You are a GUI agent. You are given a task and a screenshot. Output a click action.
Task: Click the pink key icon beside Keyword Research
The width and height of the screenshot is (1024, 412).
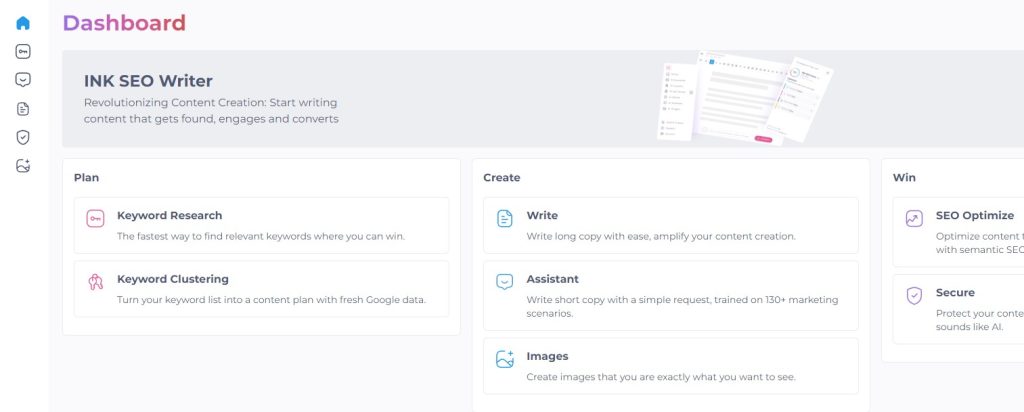click(x=95, y=218)
